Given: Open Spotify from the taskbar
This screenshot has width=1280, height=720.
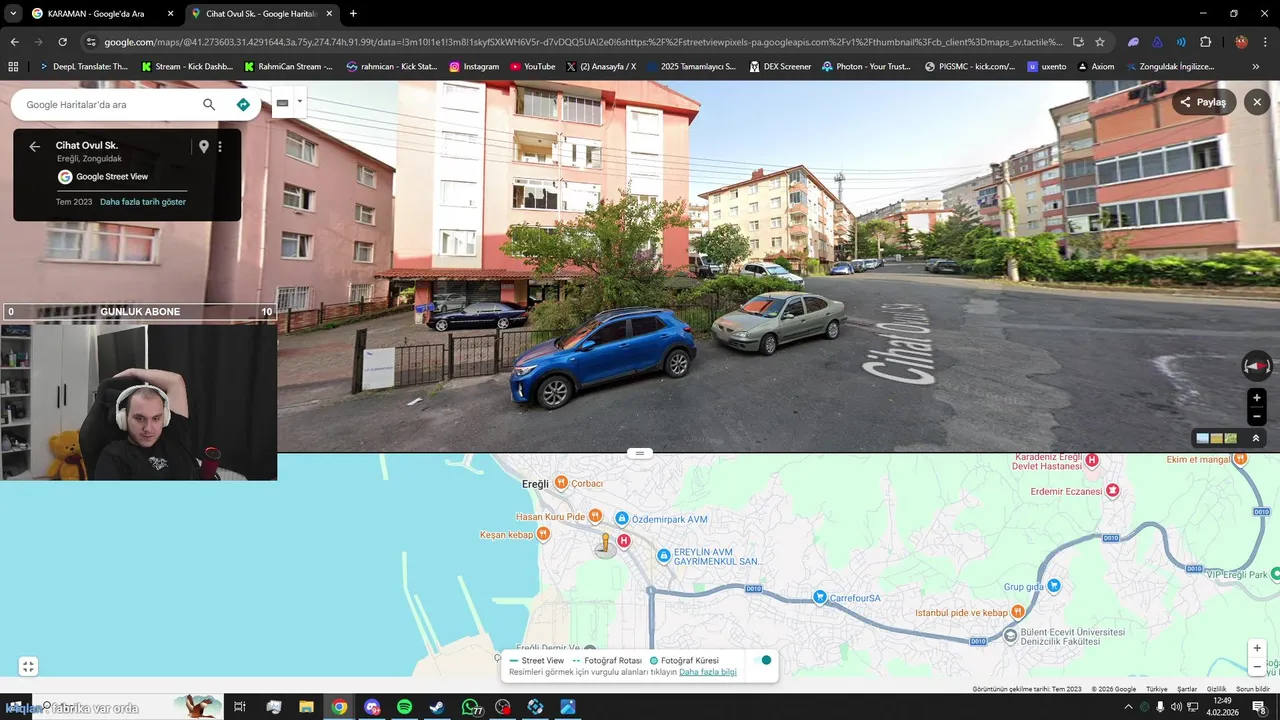Looking at the screenshot, I should (405, 707).
